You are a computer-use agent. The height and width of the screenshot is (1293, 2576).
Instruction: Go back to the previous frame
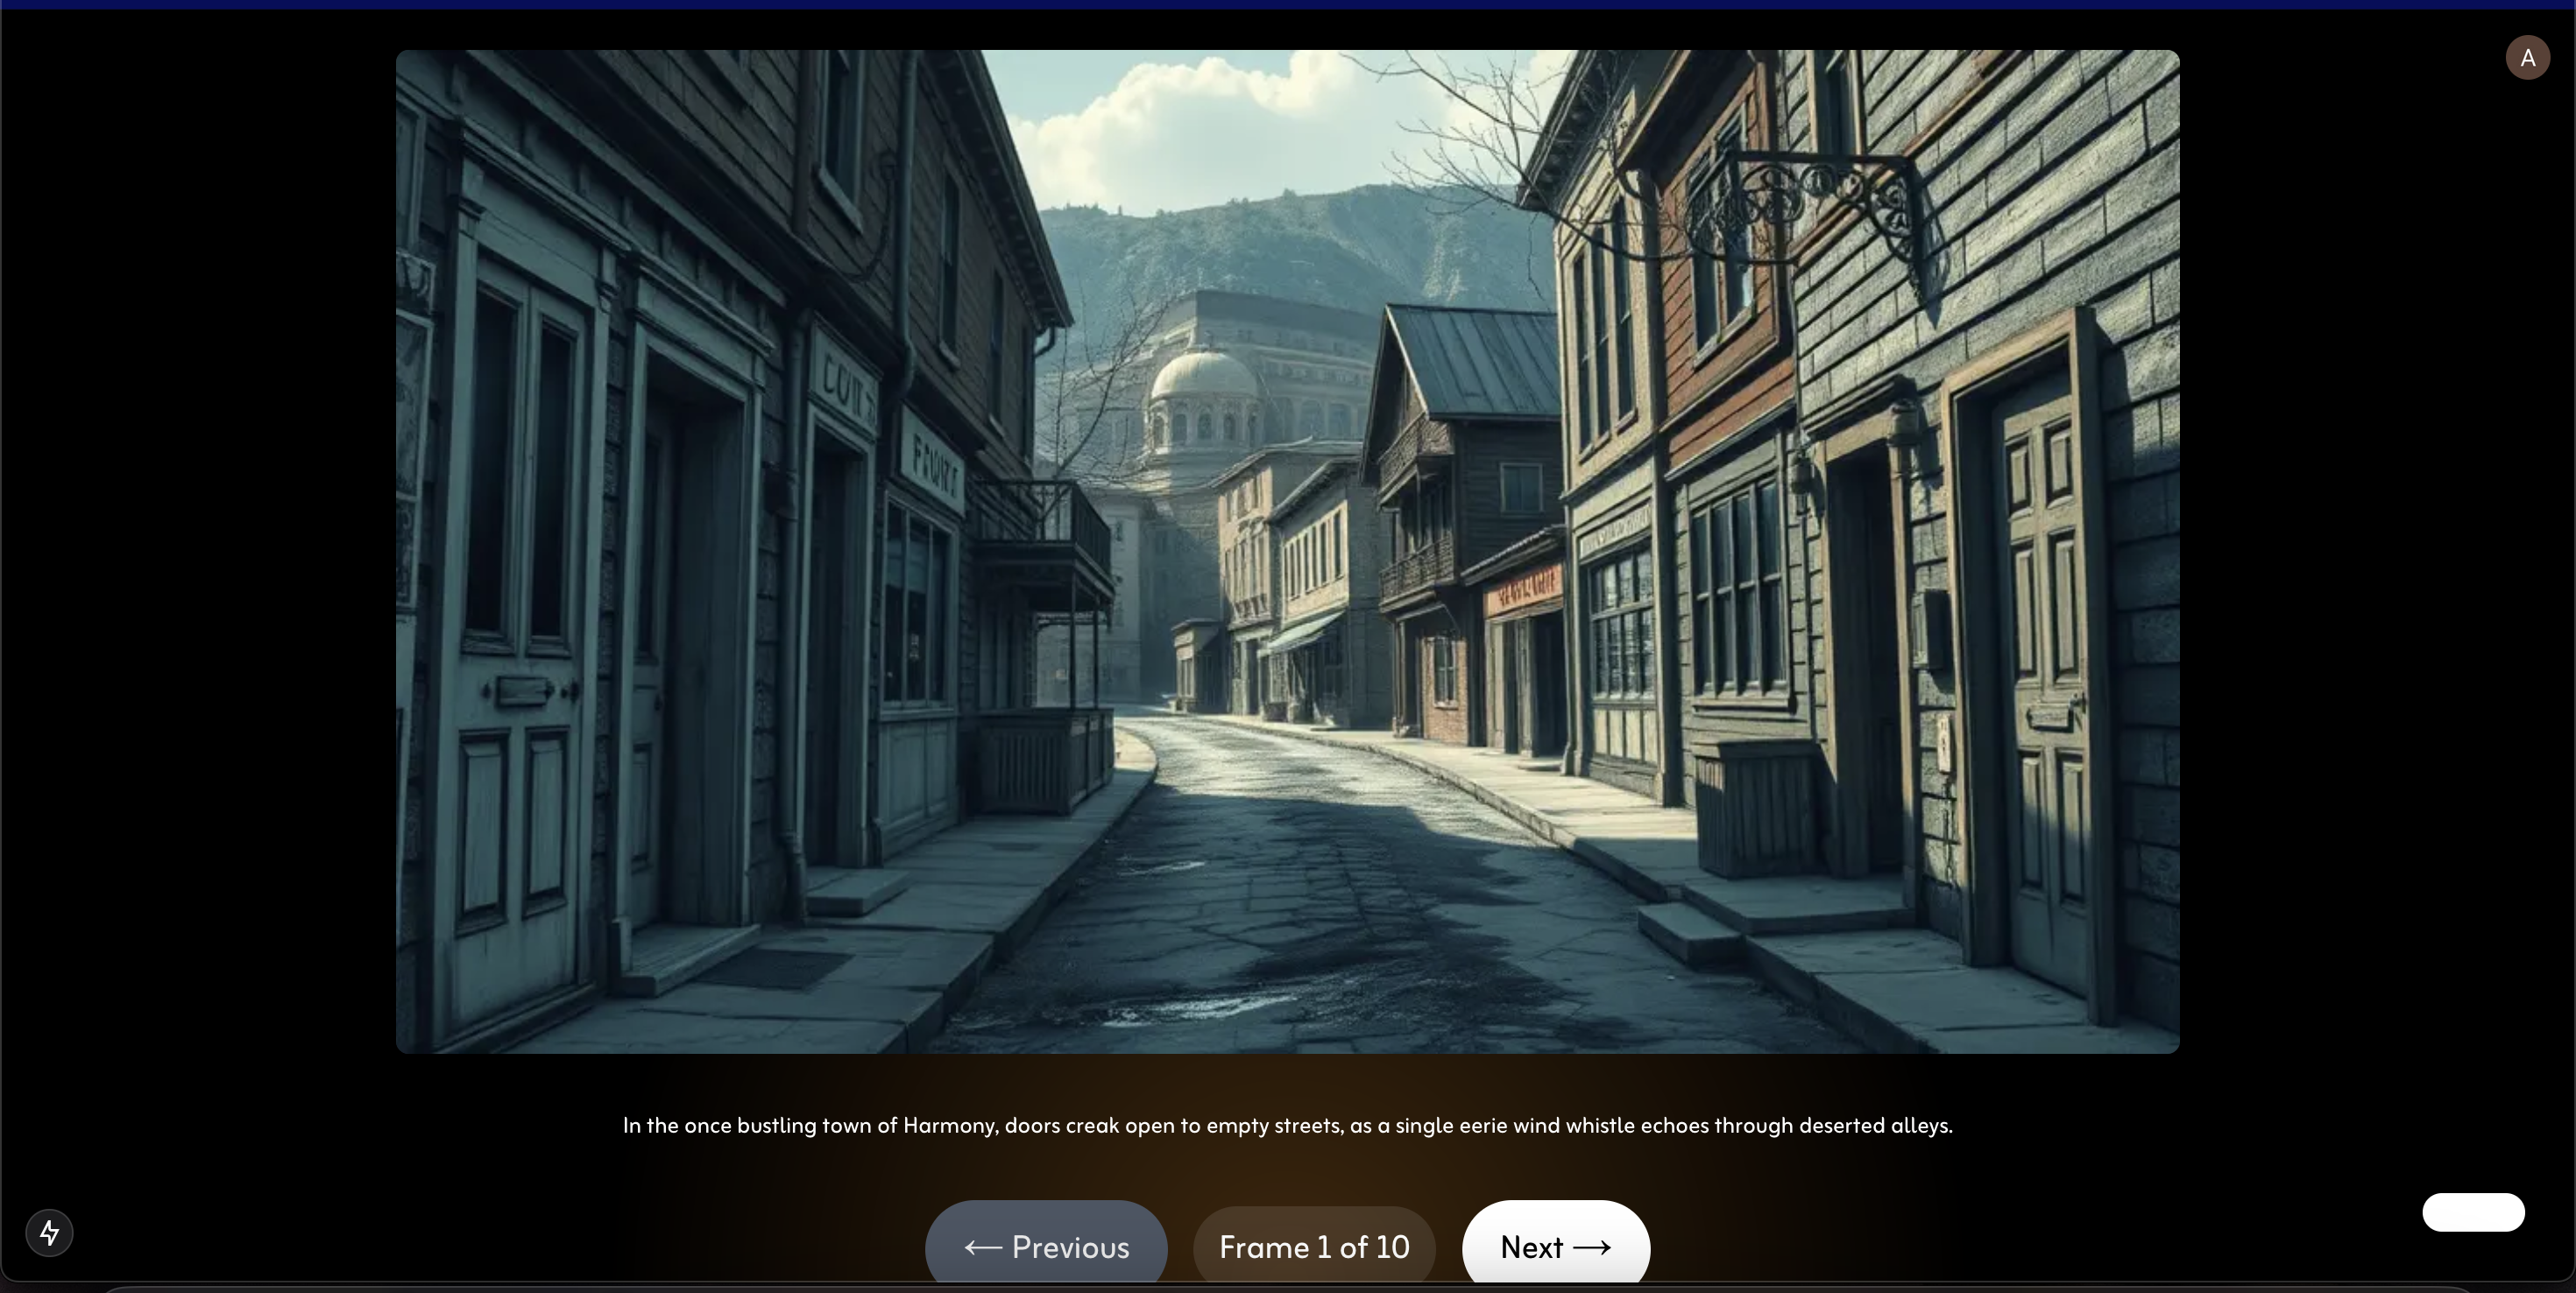tap(1046, 1246)
